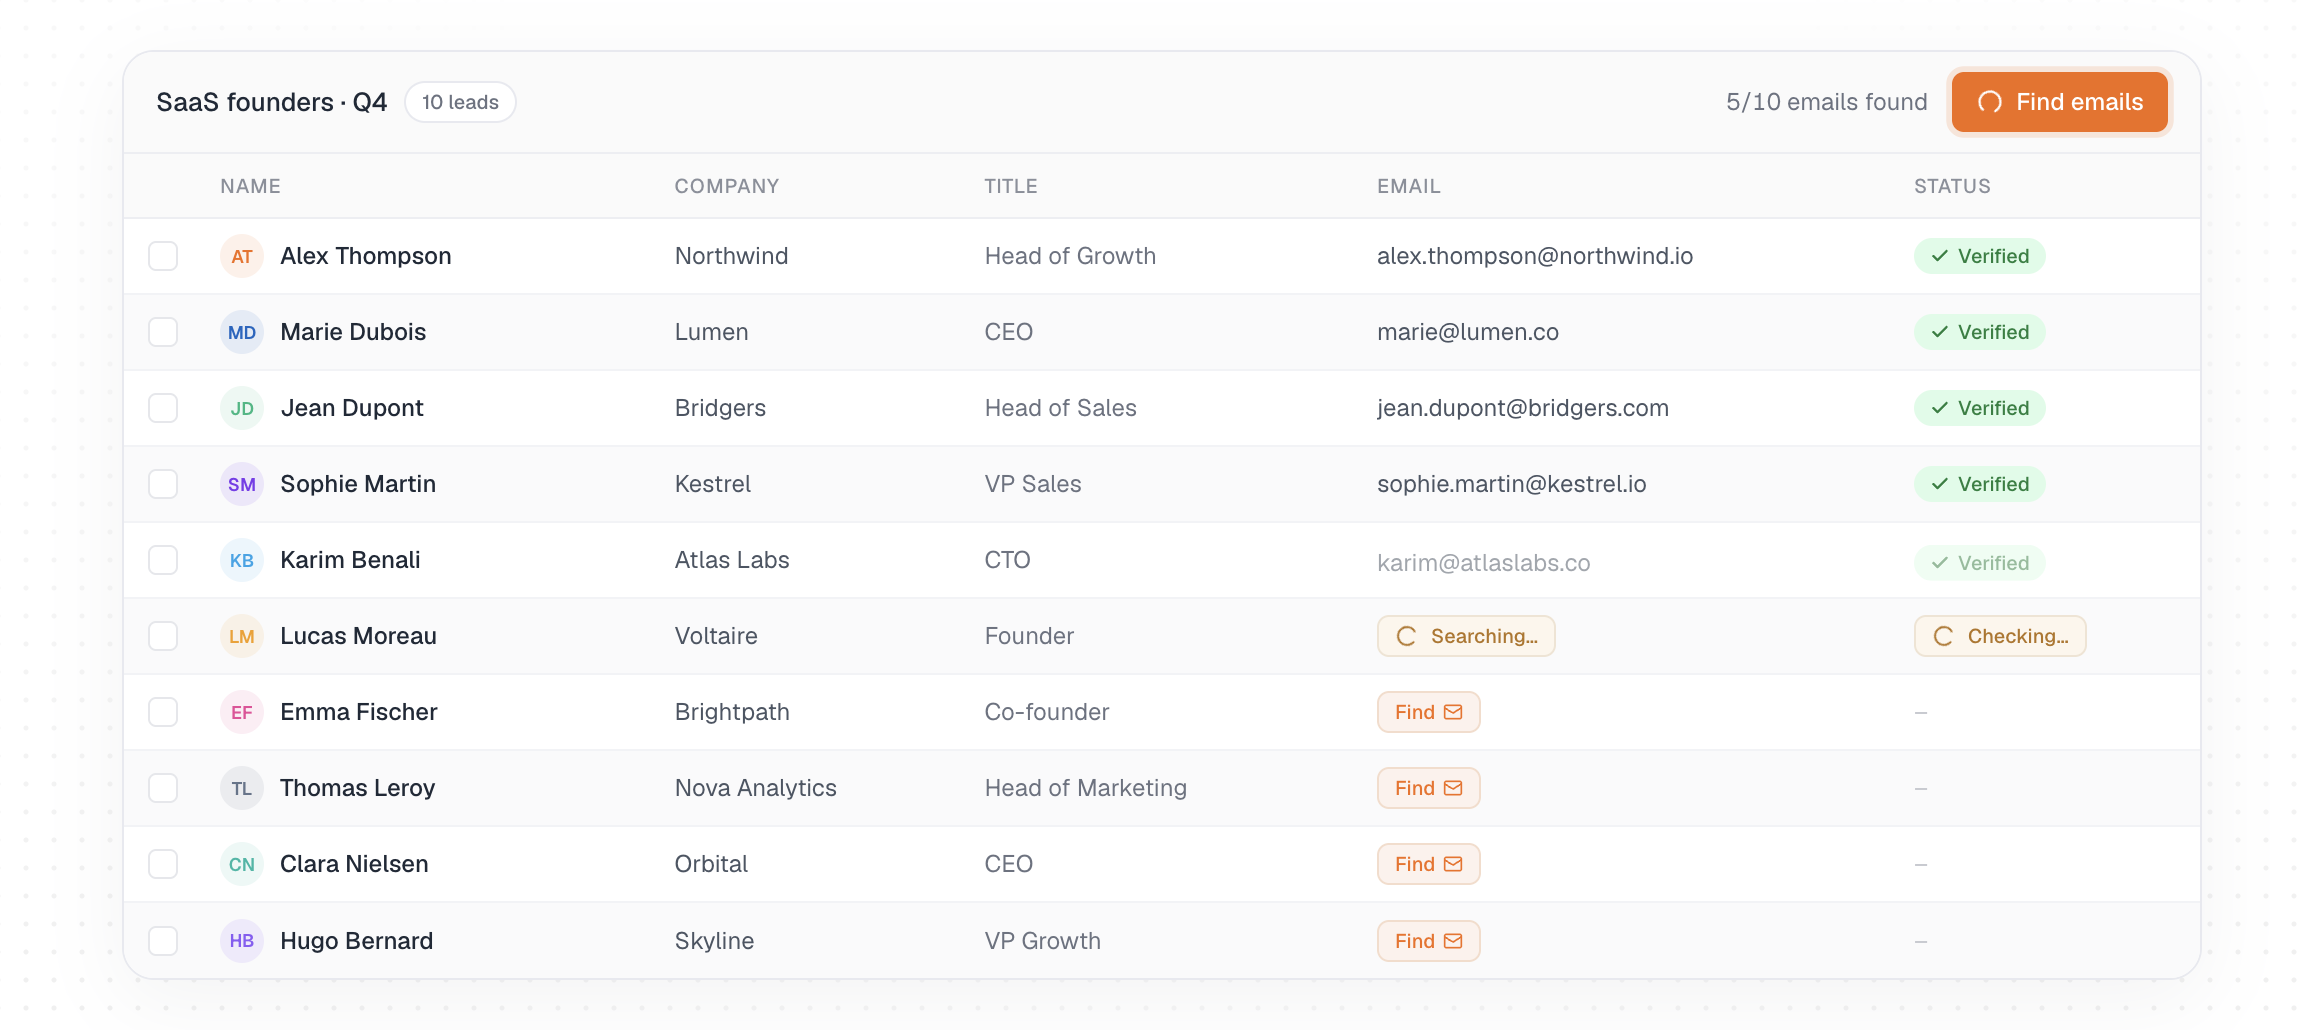Click Verified badge for Alex Thompson

[1980, 256]
